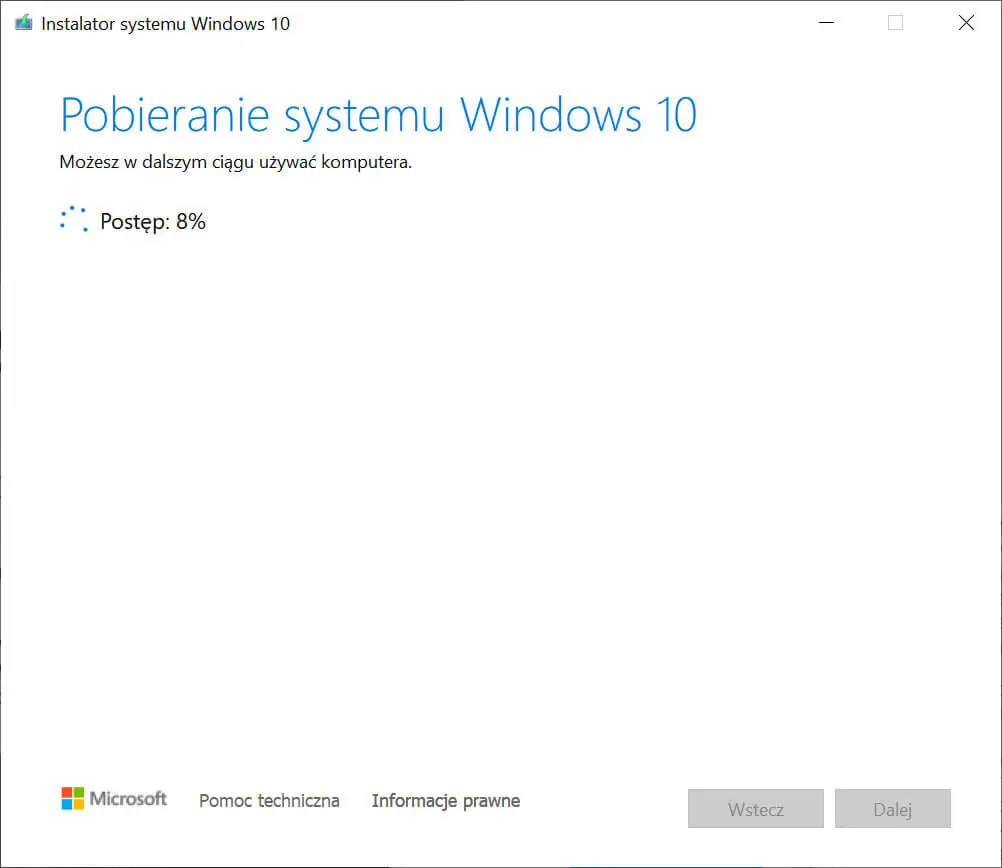1002x868 pixels.
Task: Click the blue square of Microsoft logo
Action: 67,804
